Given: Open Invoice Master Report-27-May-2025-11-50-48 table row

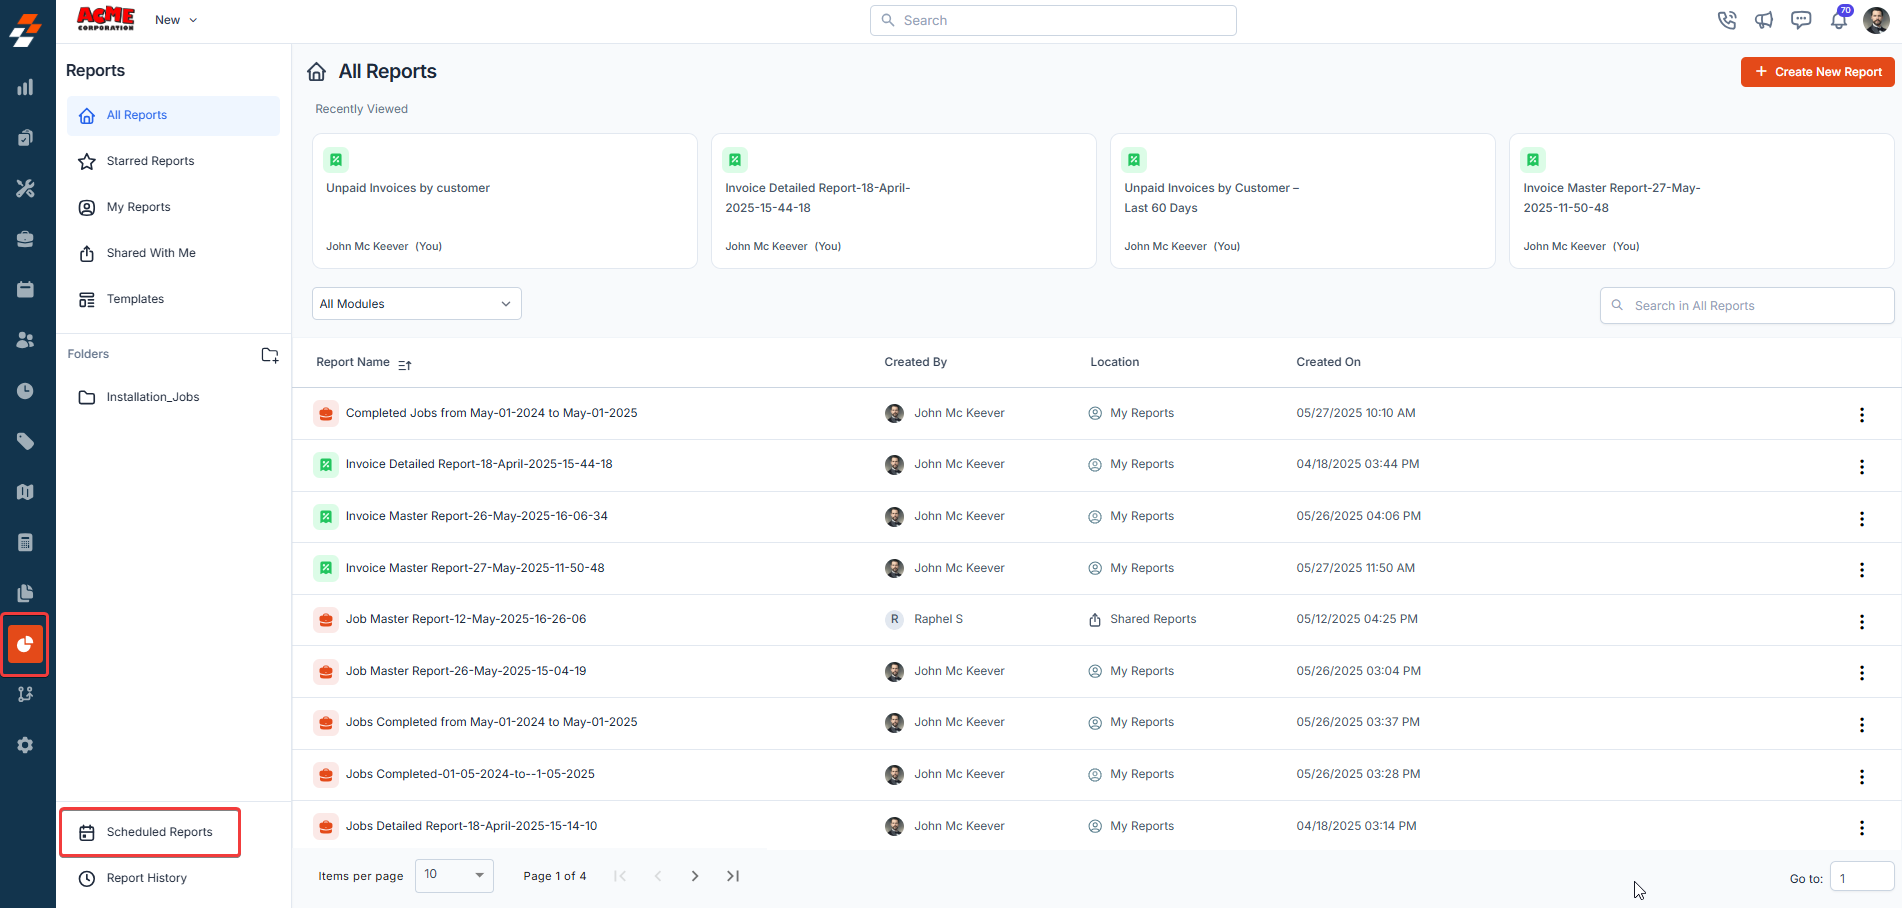Looking at the screenshot, I should (1097, 568).
